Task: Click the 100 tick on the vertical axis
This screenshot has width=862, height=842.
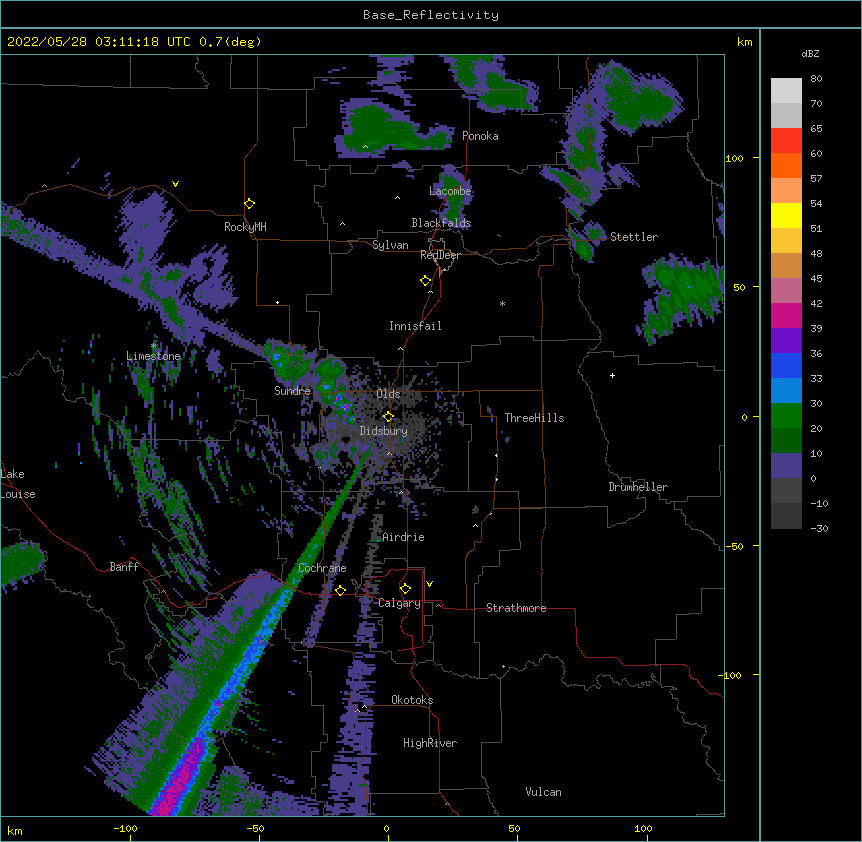Action: click(734, 159)
